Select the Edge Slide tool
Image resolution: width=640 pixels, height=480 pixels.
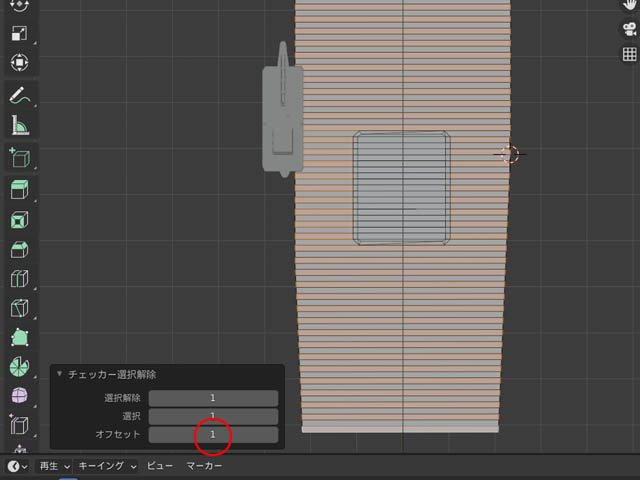19,425
